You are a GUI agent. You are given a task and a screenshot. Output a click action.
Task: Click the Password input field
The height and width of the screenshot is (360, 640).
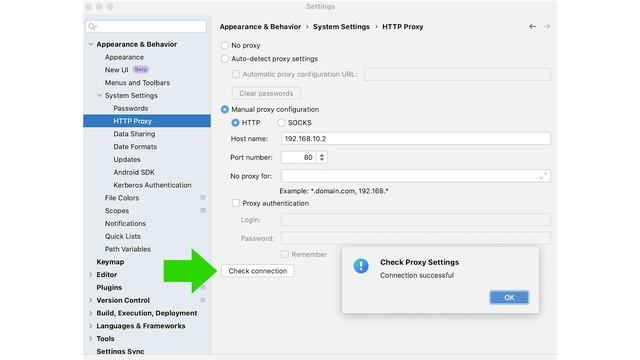click(x=416, y=238)
